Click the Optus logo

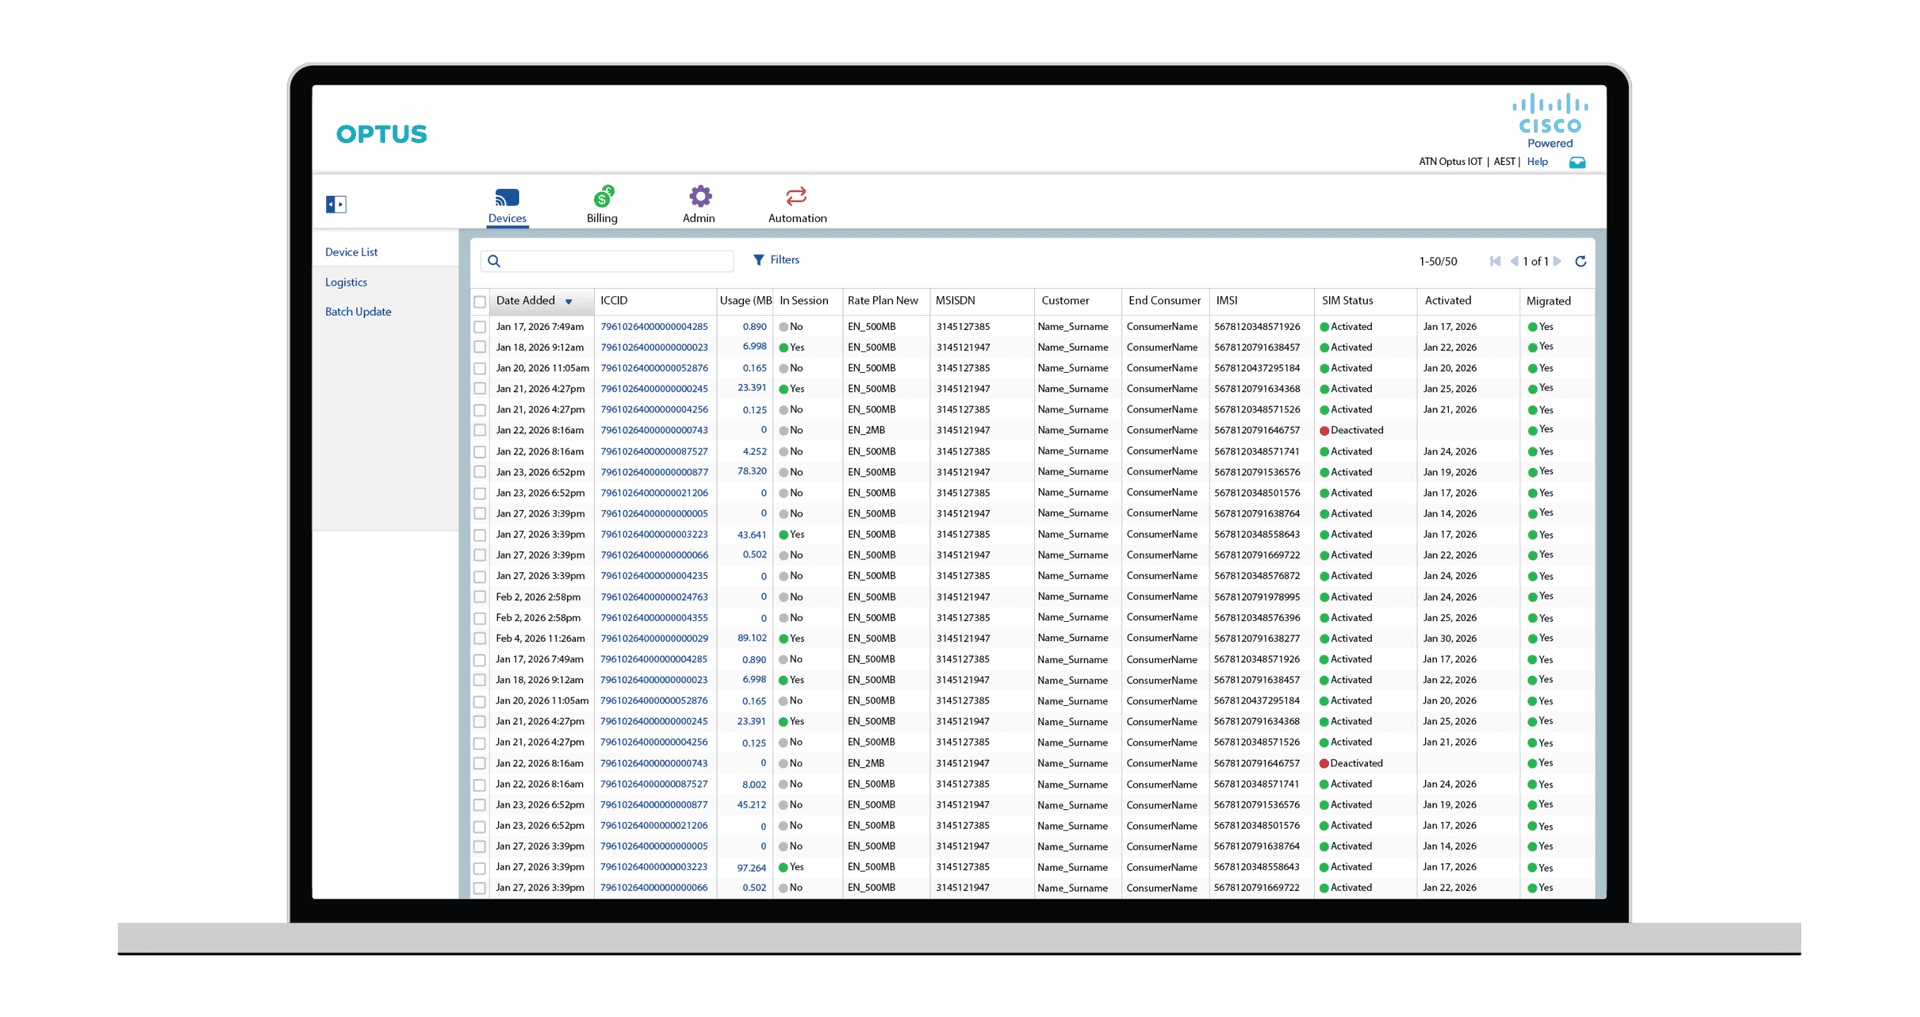382,134
